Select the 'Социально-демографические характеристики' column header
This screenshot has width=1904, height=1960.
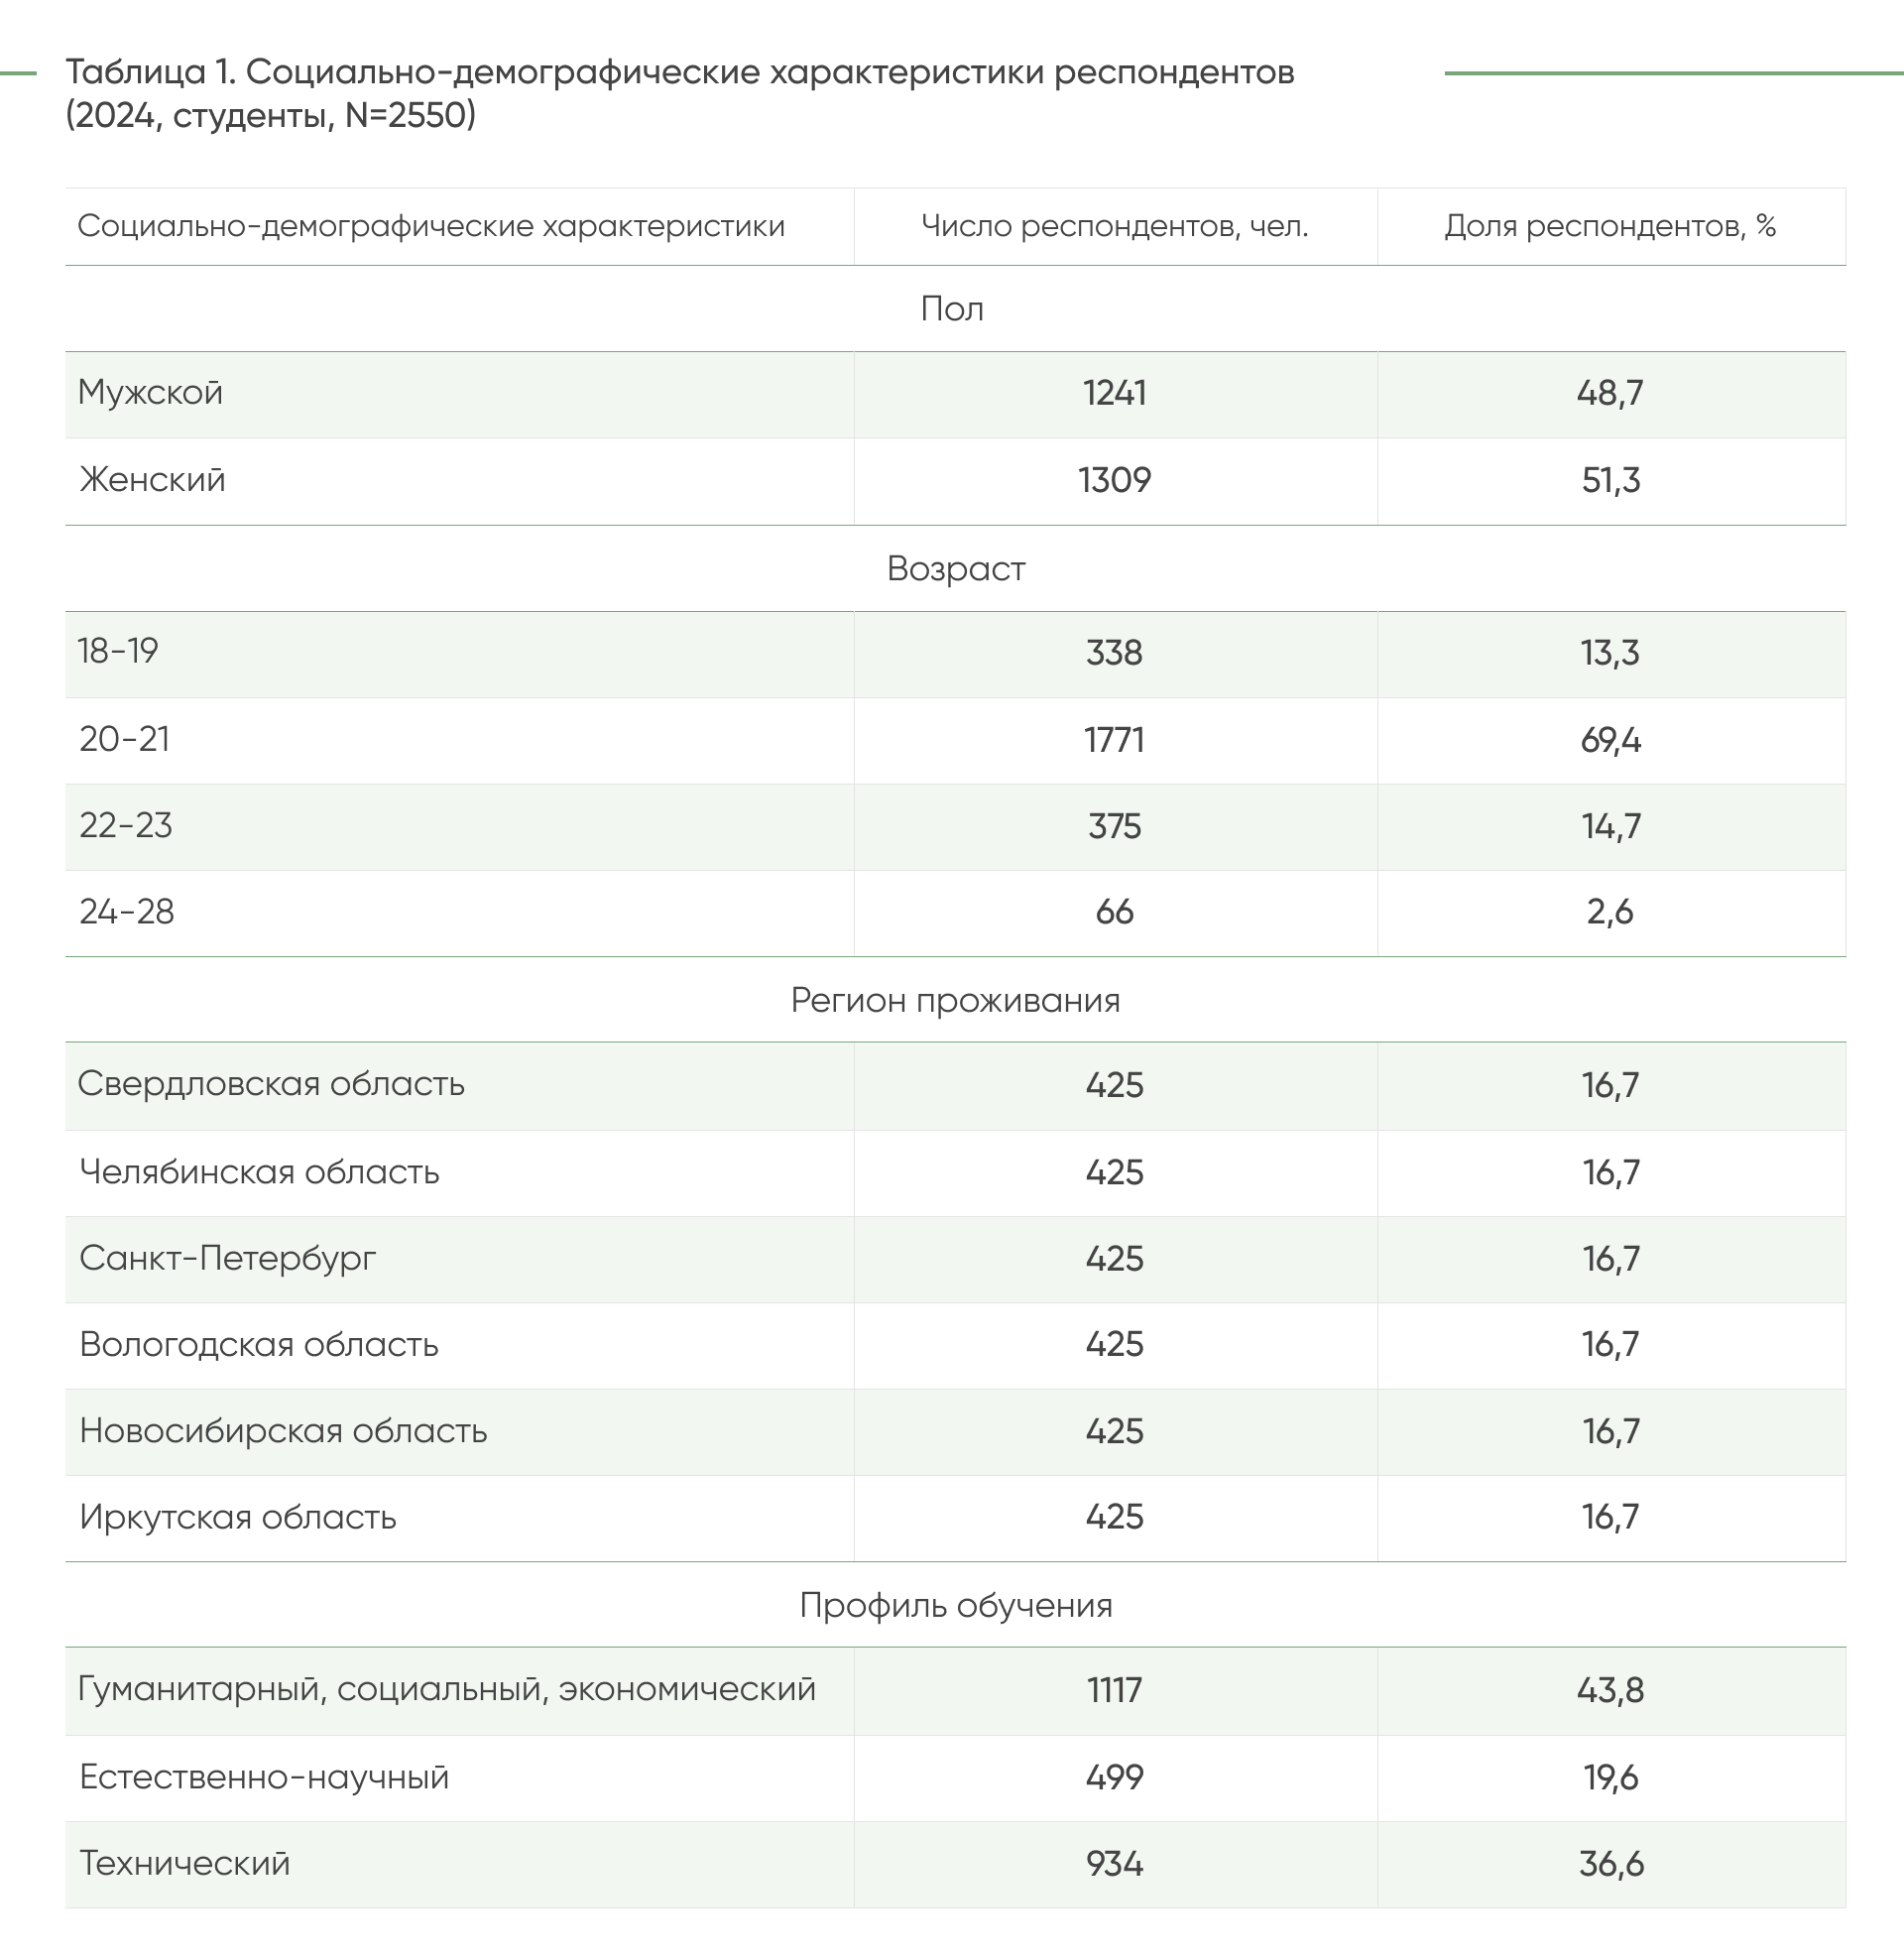(431, 226)
